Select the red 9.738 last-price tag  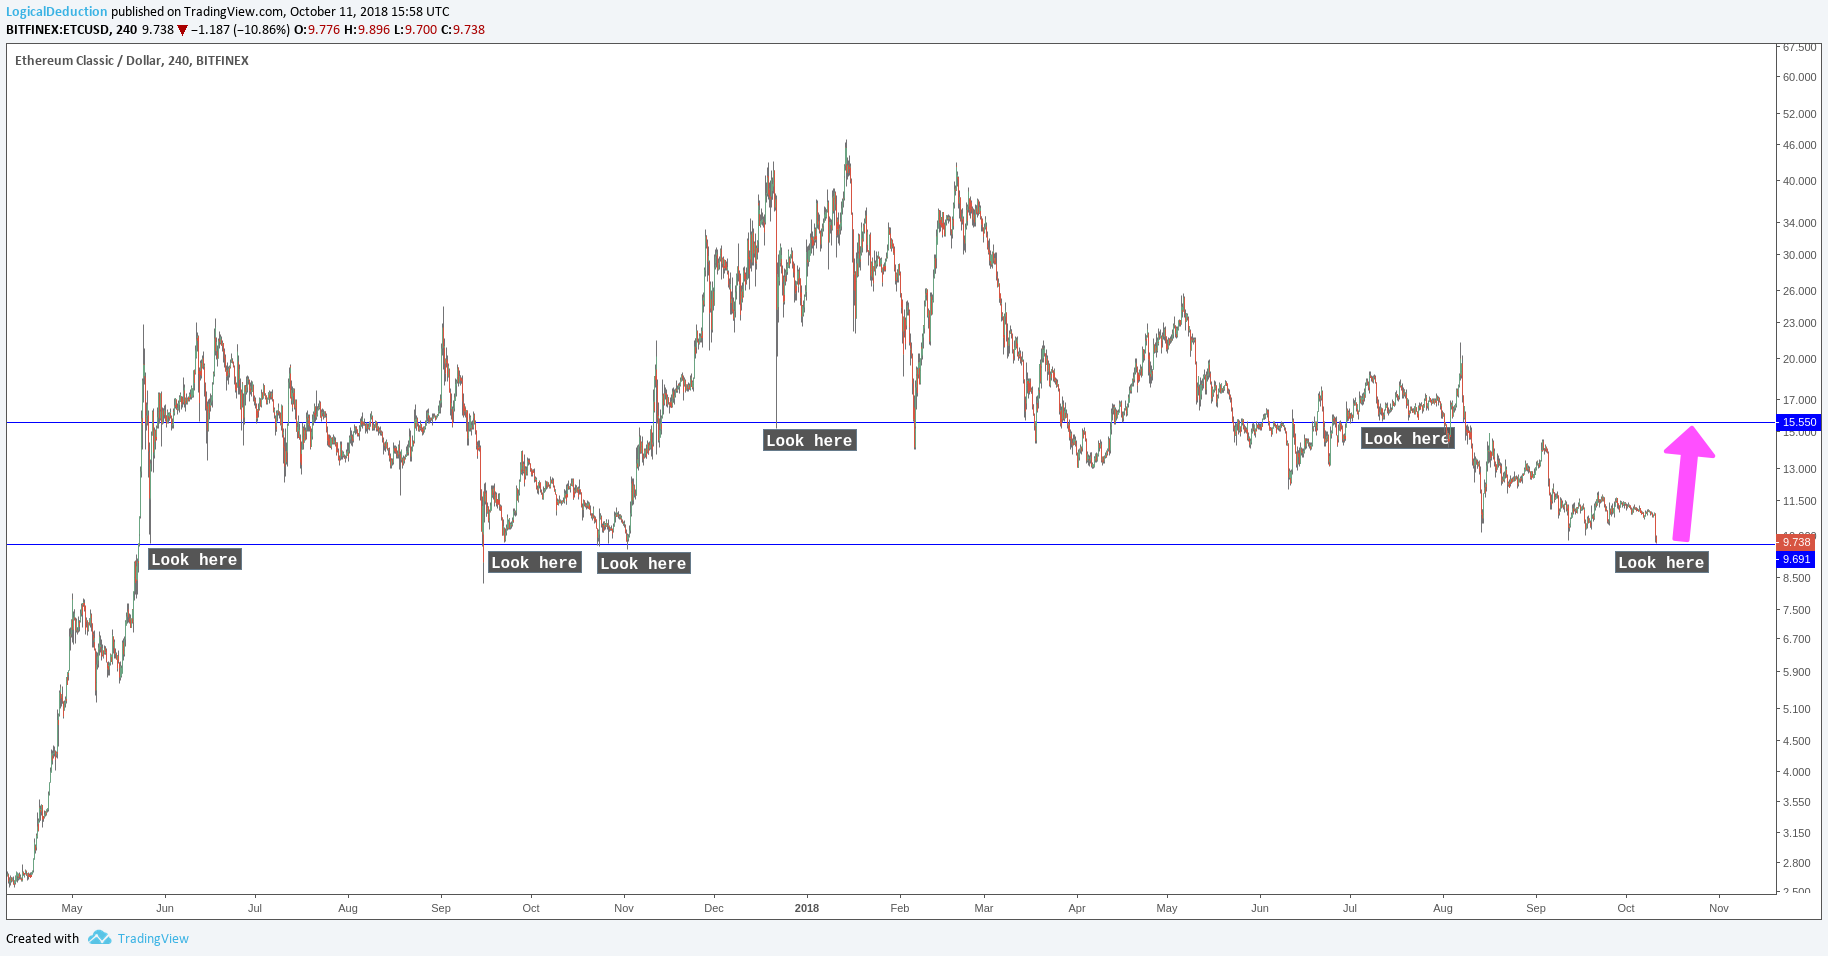pos(1796,542)
